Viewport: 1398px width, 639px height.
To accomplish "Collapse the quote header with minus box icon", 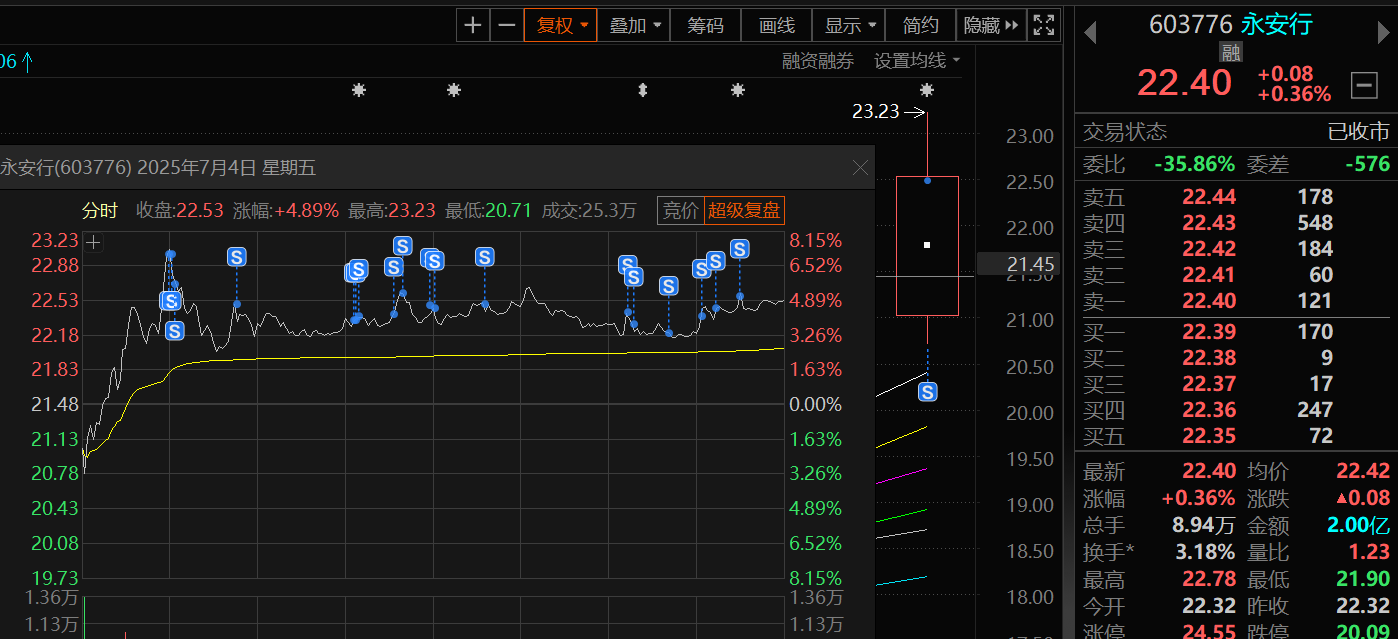I will tap(1364, 85).
